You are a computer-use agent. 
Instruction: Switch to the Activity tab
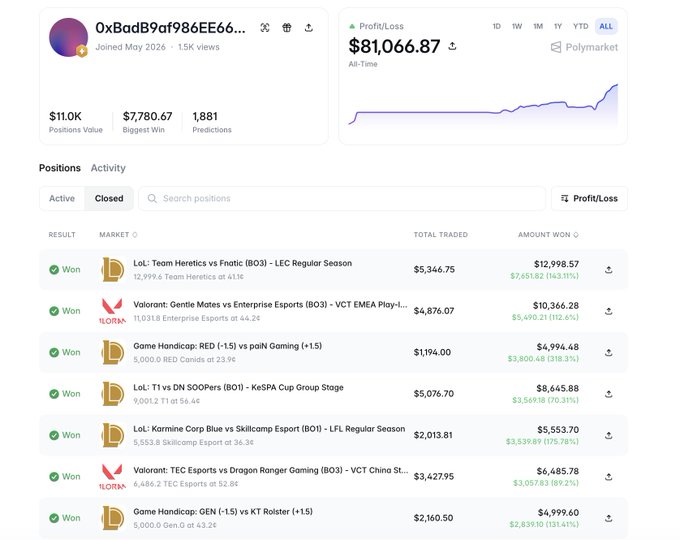point(108,168)
